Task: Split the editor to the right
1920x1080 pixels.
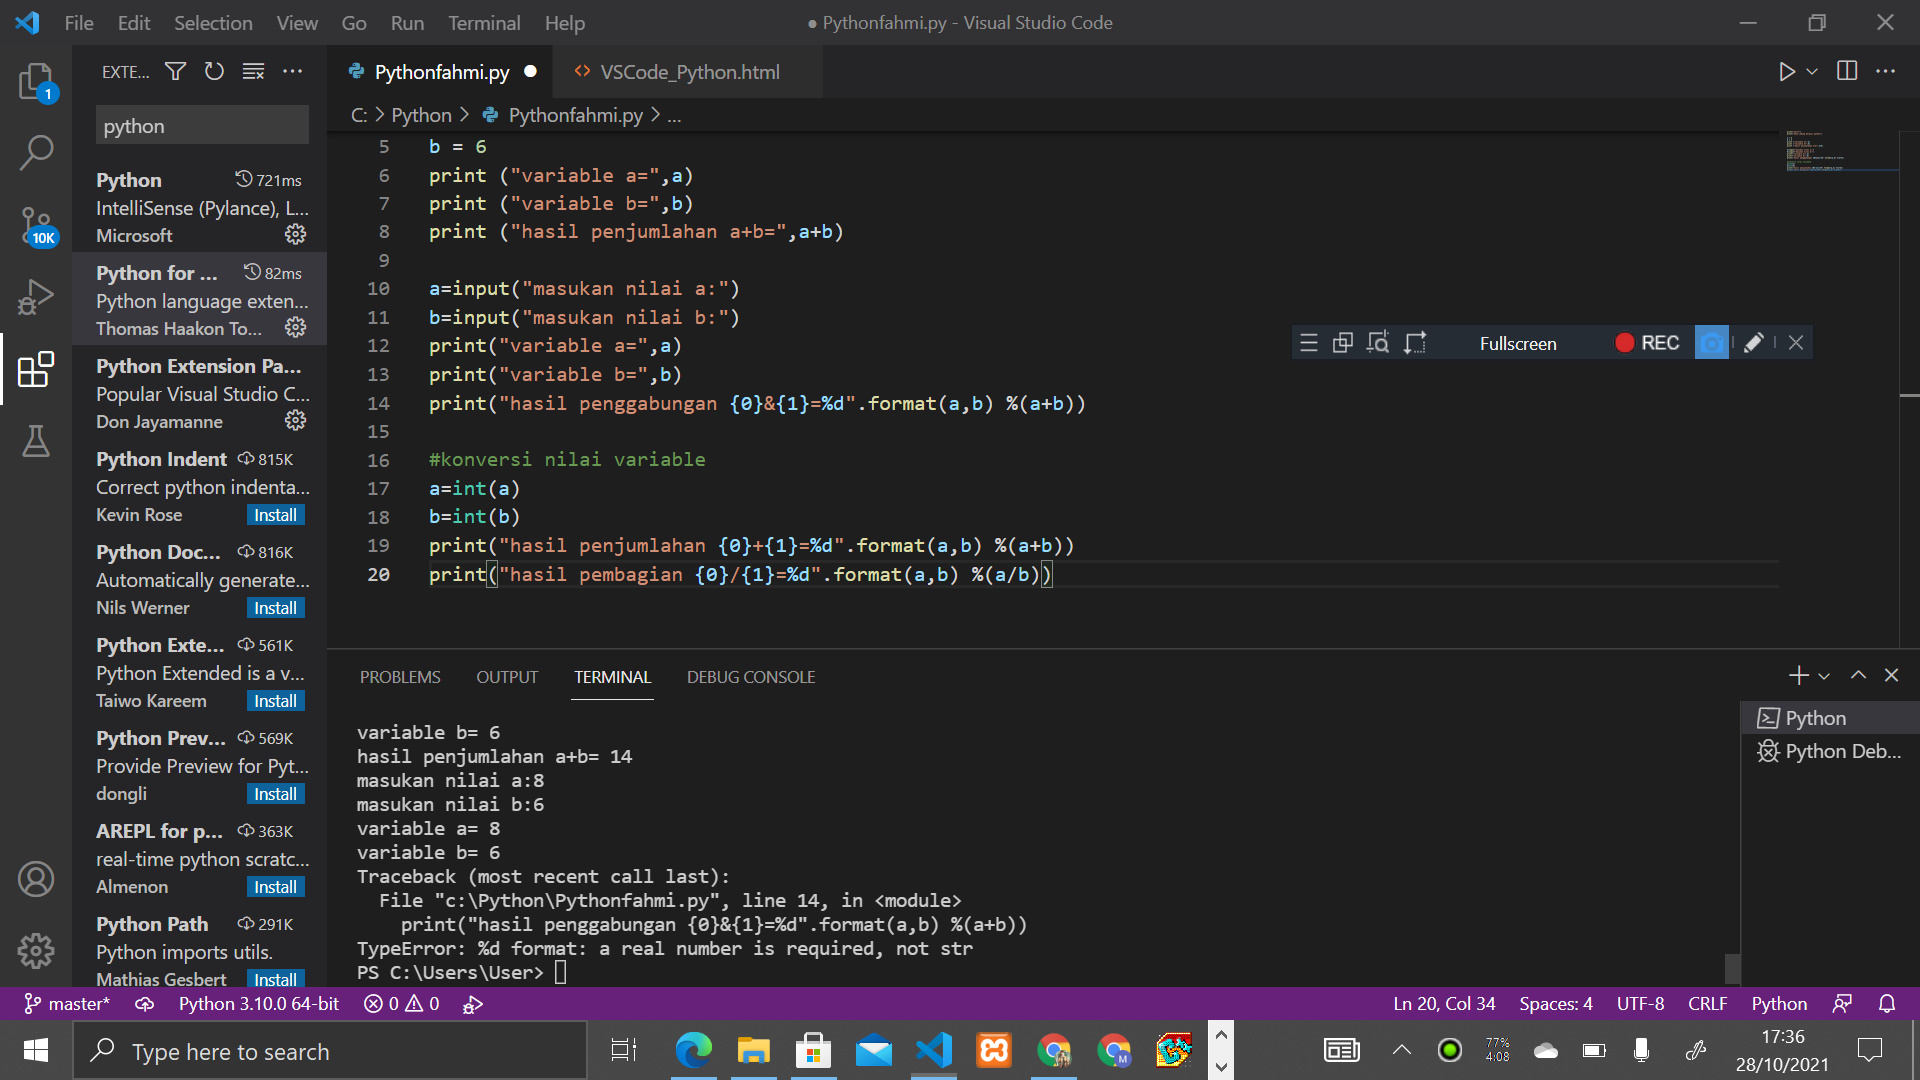Action: [x=1847, y=71]
